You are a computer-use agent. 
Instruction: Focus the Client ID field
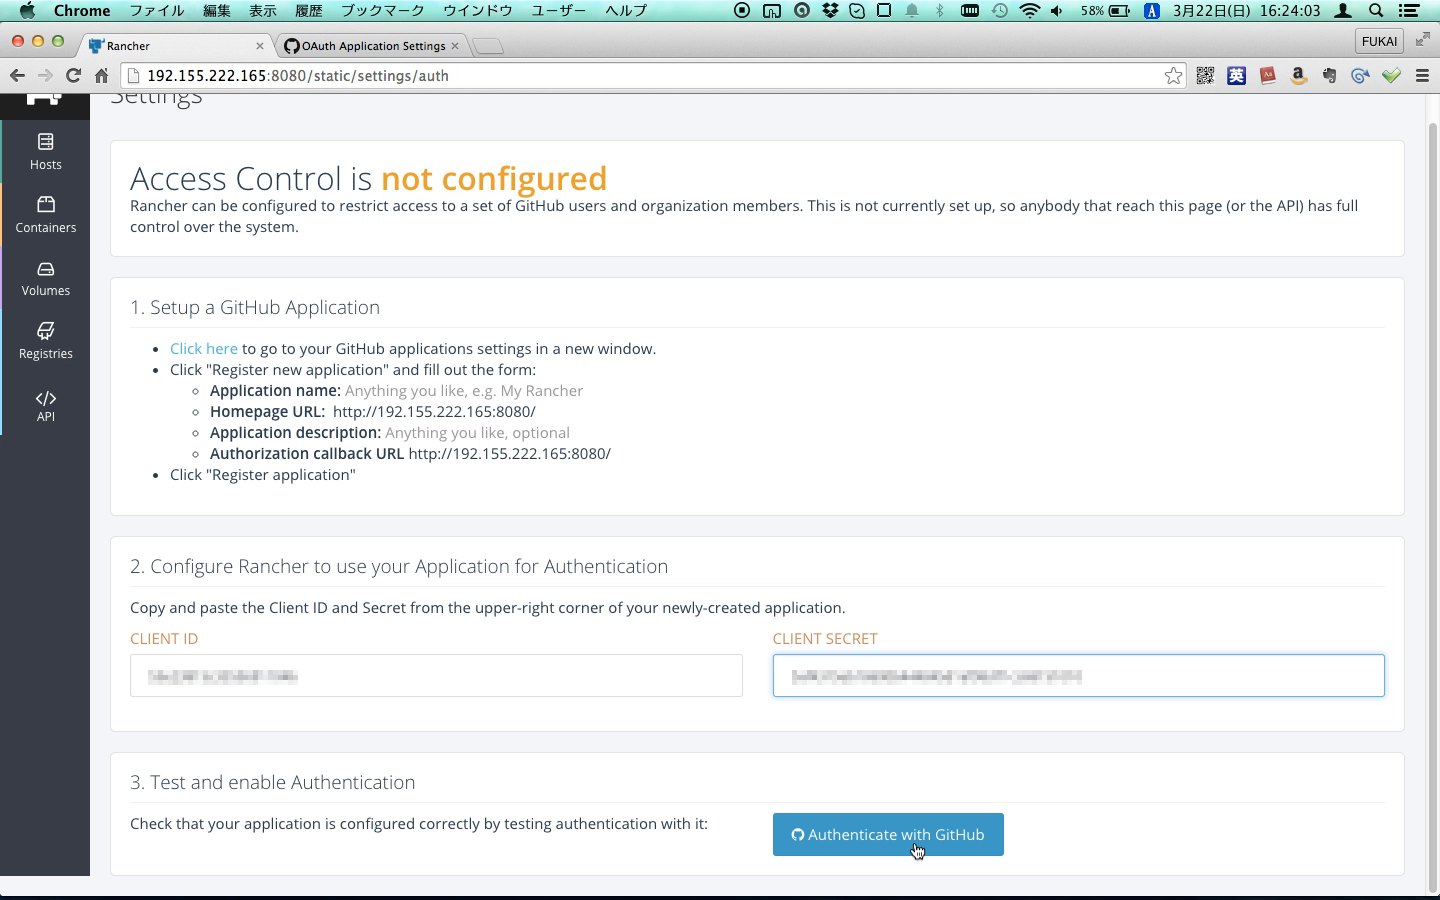pos(436,676)
